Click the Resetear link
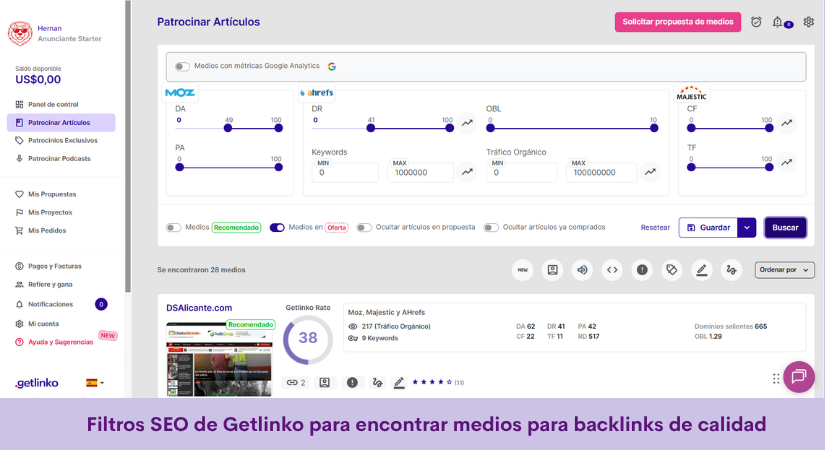 (x=655, y=227)
